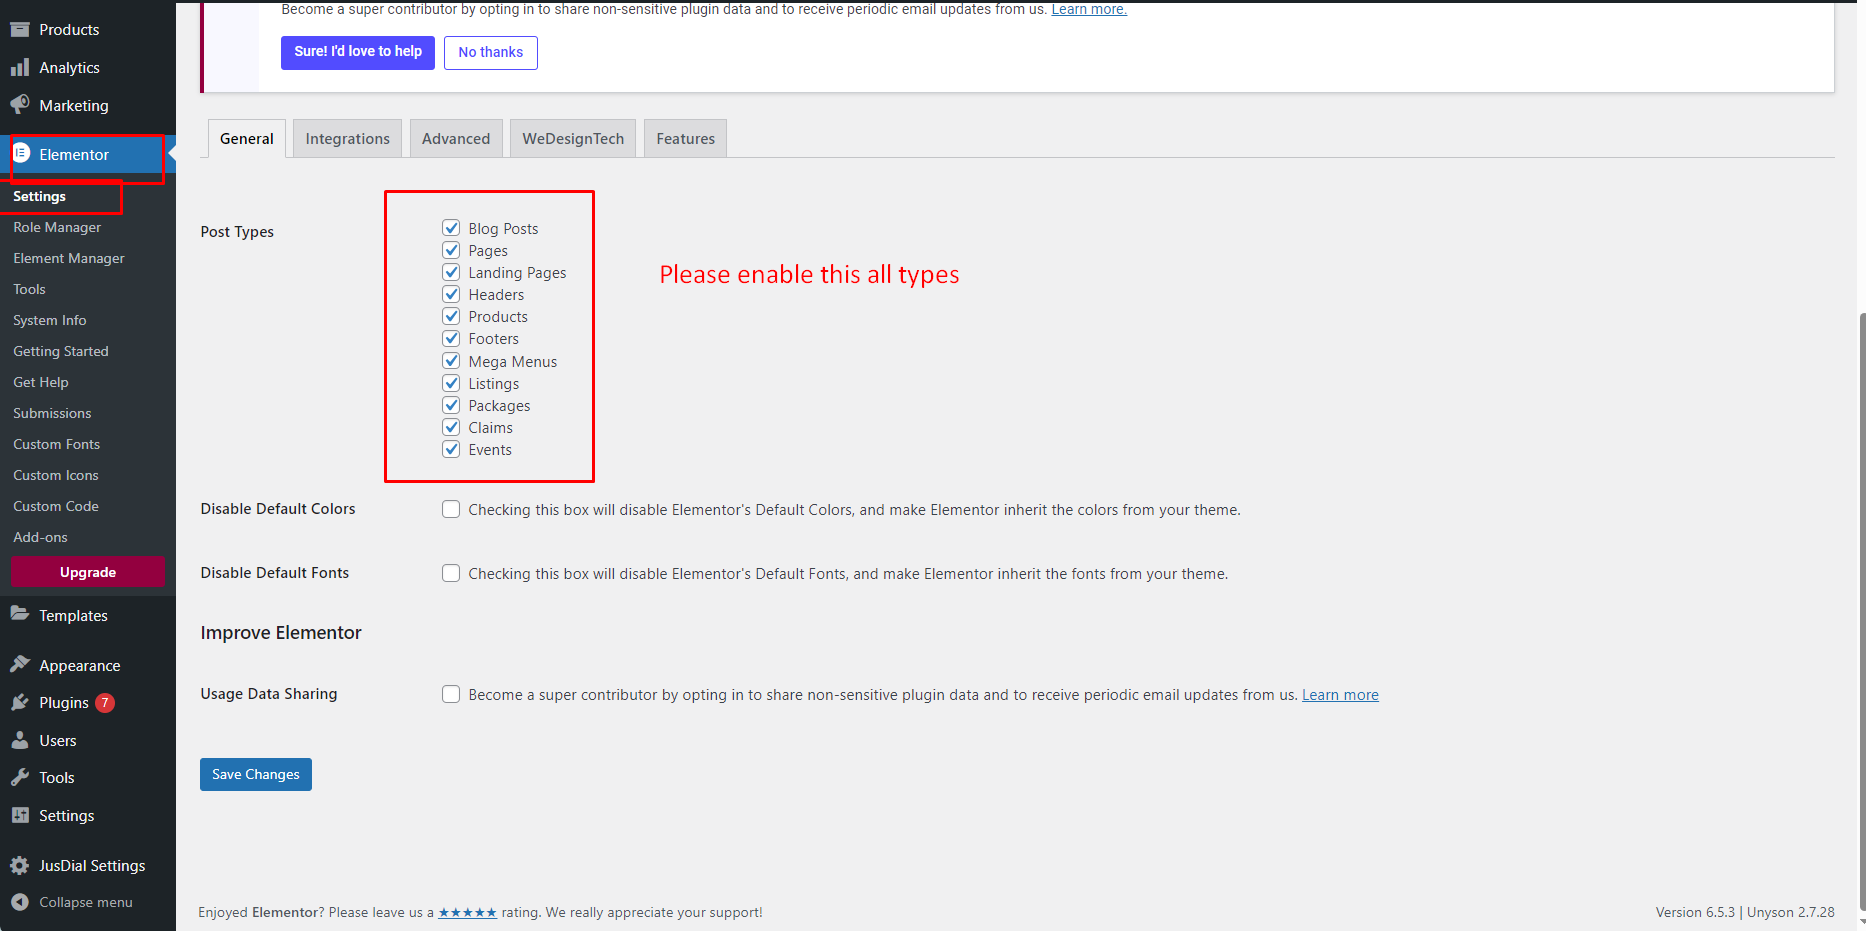Toggle the Events checkbox
Image resolution: width=1866 pixels, height=931 pixels.
pos(451,449)
